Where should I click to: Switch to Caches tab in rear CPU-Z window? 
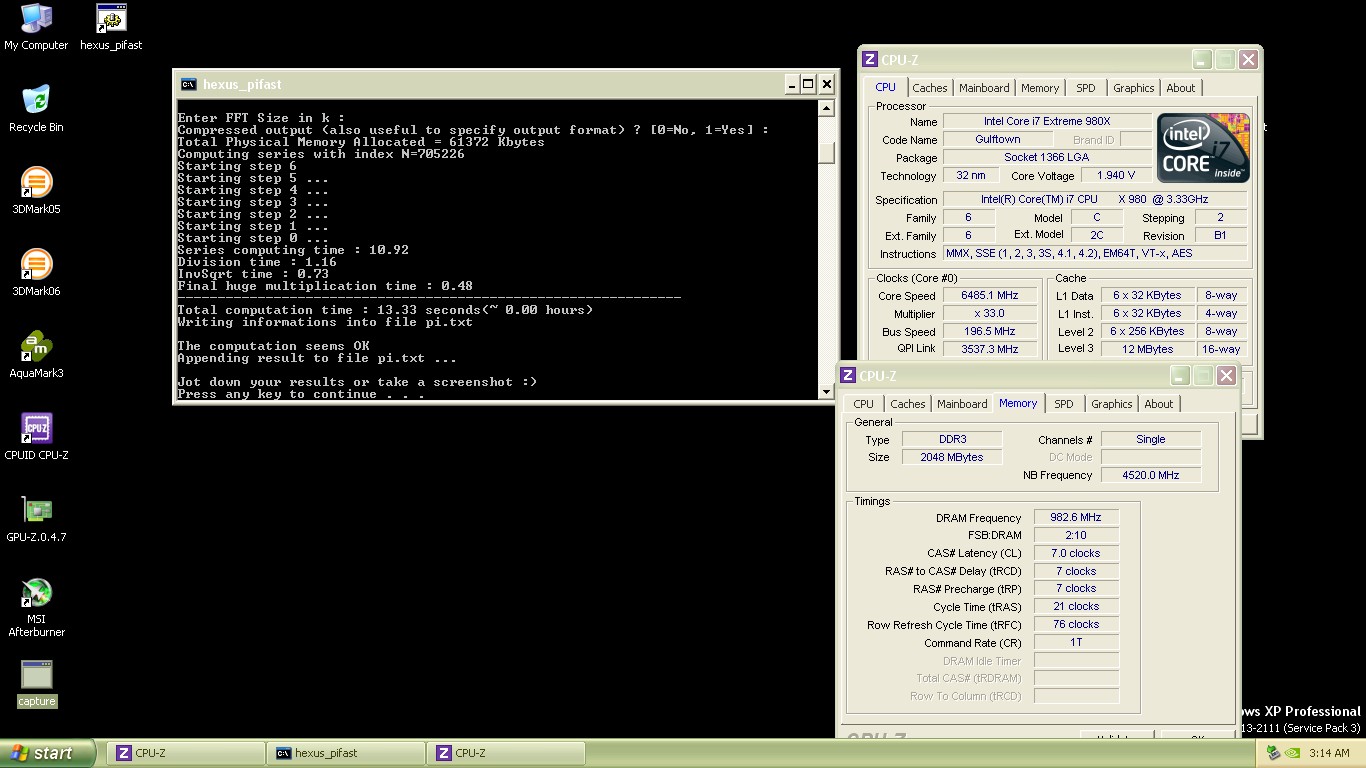pos(930,88)
